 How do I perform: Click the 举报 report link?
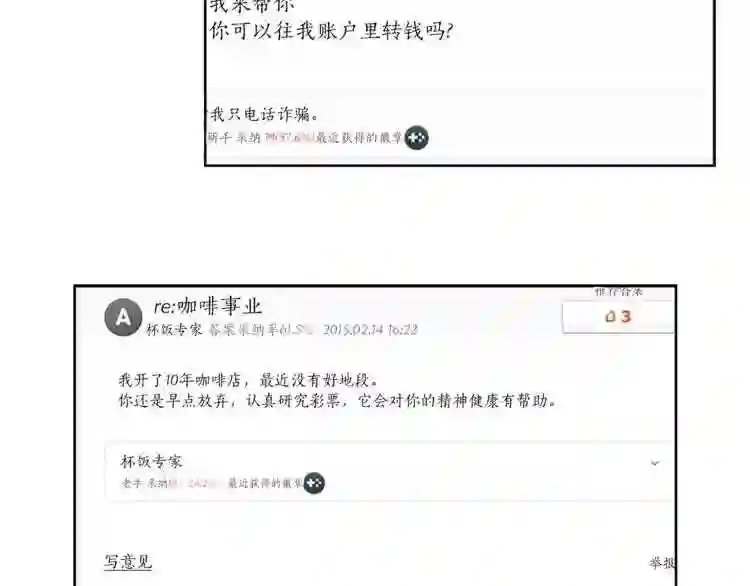tap(662, 563)
